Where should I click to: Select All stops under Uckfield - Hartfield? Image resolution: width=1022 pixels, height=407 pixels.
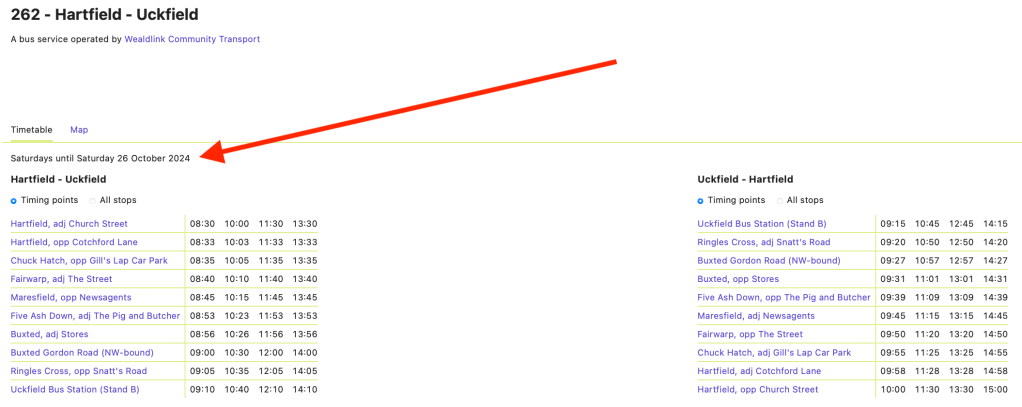779,201
